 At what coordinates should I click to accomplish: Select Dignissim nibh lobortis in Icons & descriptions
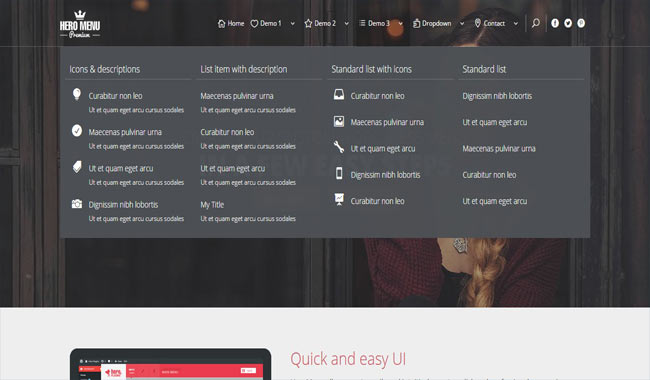[x=123, y=205]
